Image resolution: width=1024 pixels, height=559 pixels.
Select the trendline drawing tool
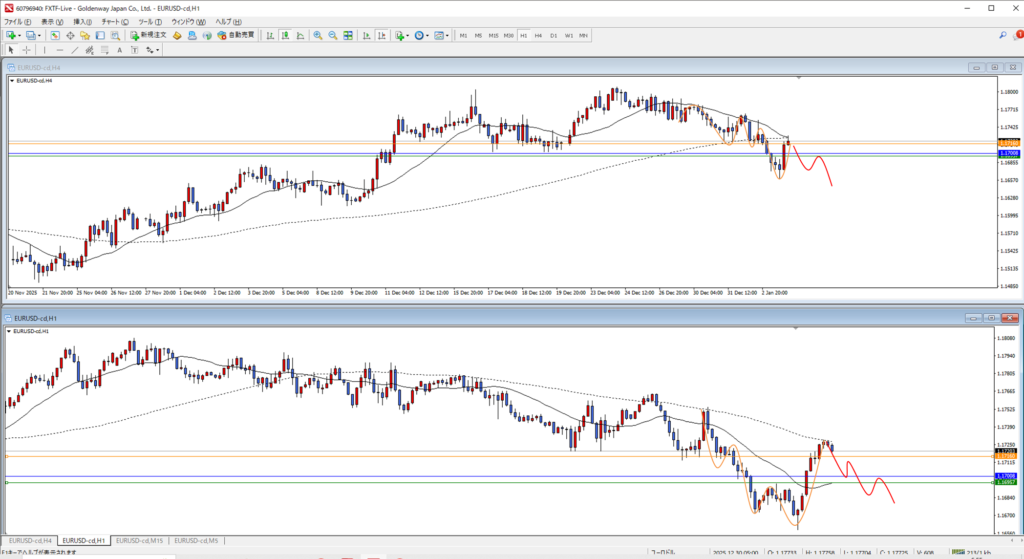click(x=77, y=49)
